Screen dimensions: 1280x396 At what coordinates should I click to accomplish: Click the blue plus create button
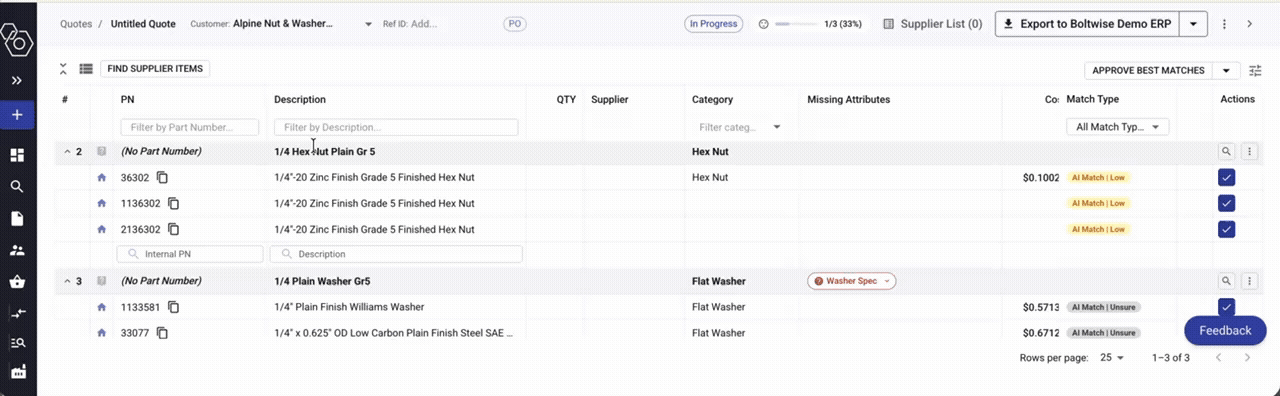17,115
